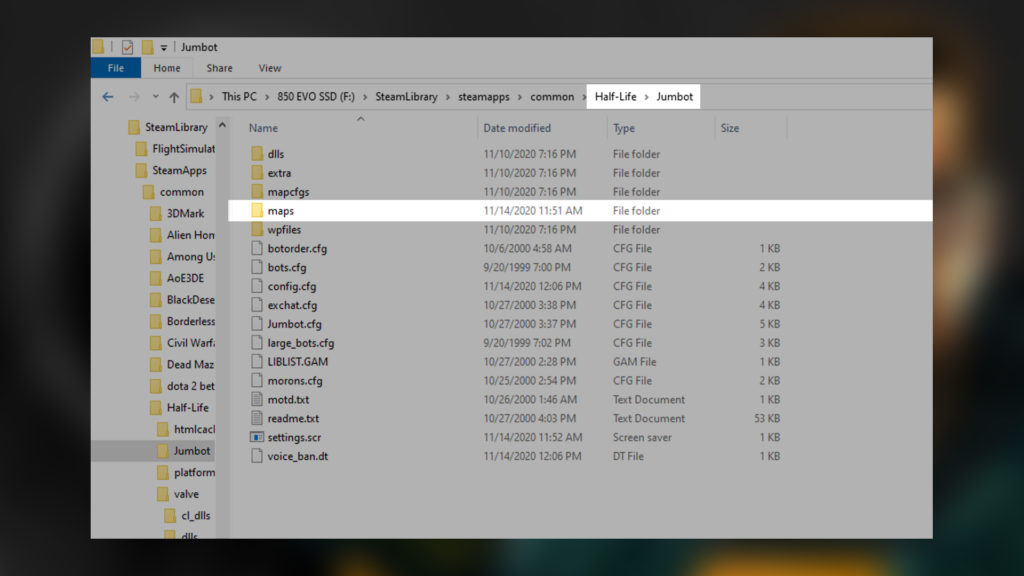Viewport: 1024px width, 576px height.
Task: Click the settings.scr screen saver icon
Action: [257, 438]
